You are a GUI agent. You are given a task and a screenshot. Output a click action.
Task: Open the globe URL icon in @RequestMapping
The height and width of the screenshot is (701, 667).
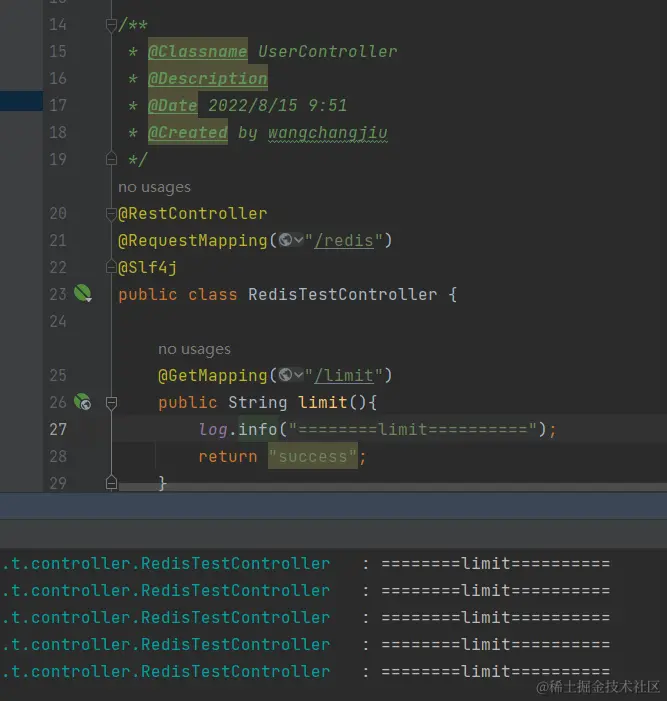(285, 240)
